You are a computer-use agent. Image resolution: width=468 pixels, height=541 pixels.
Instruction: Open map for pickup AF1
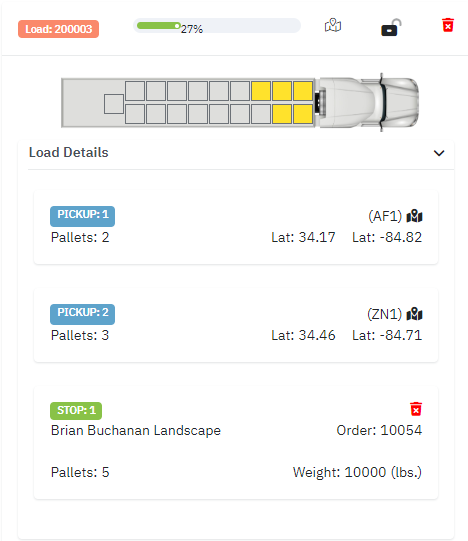pyautogui.click(x=415, y=216)
